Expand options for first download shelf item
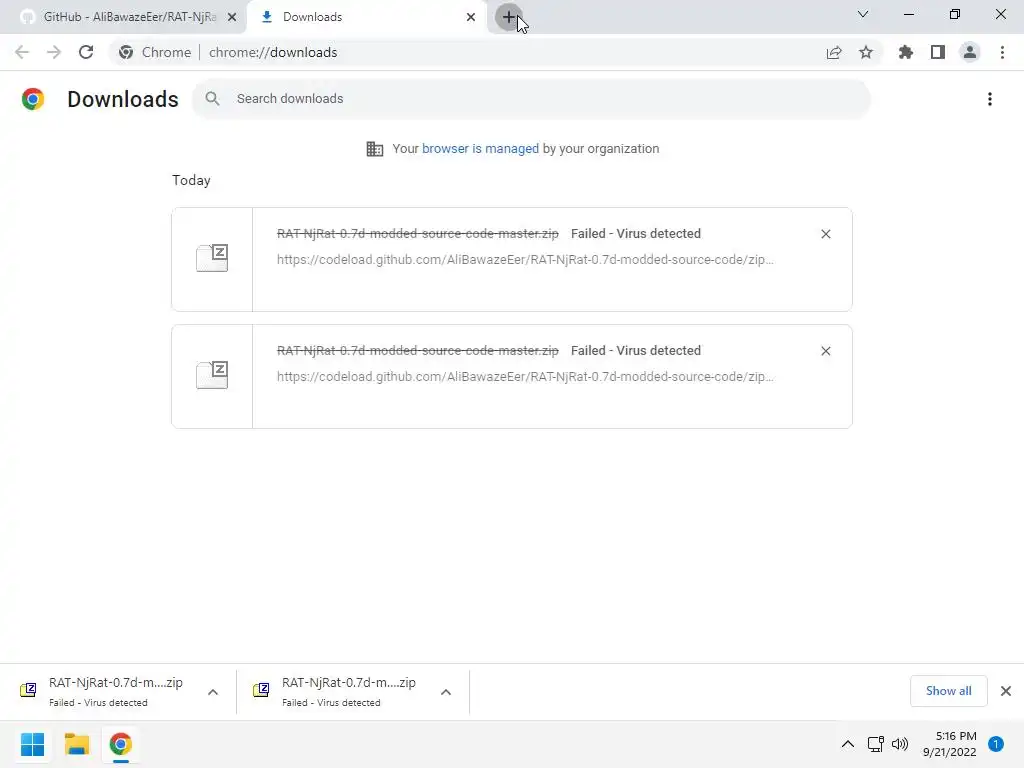The image size is (1024, 768). point(213,692)
